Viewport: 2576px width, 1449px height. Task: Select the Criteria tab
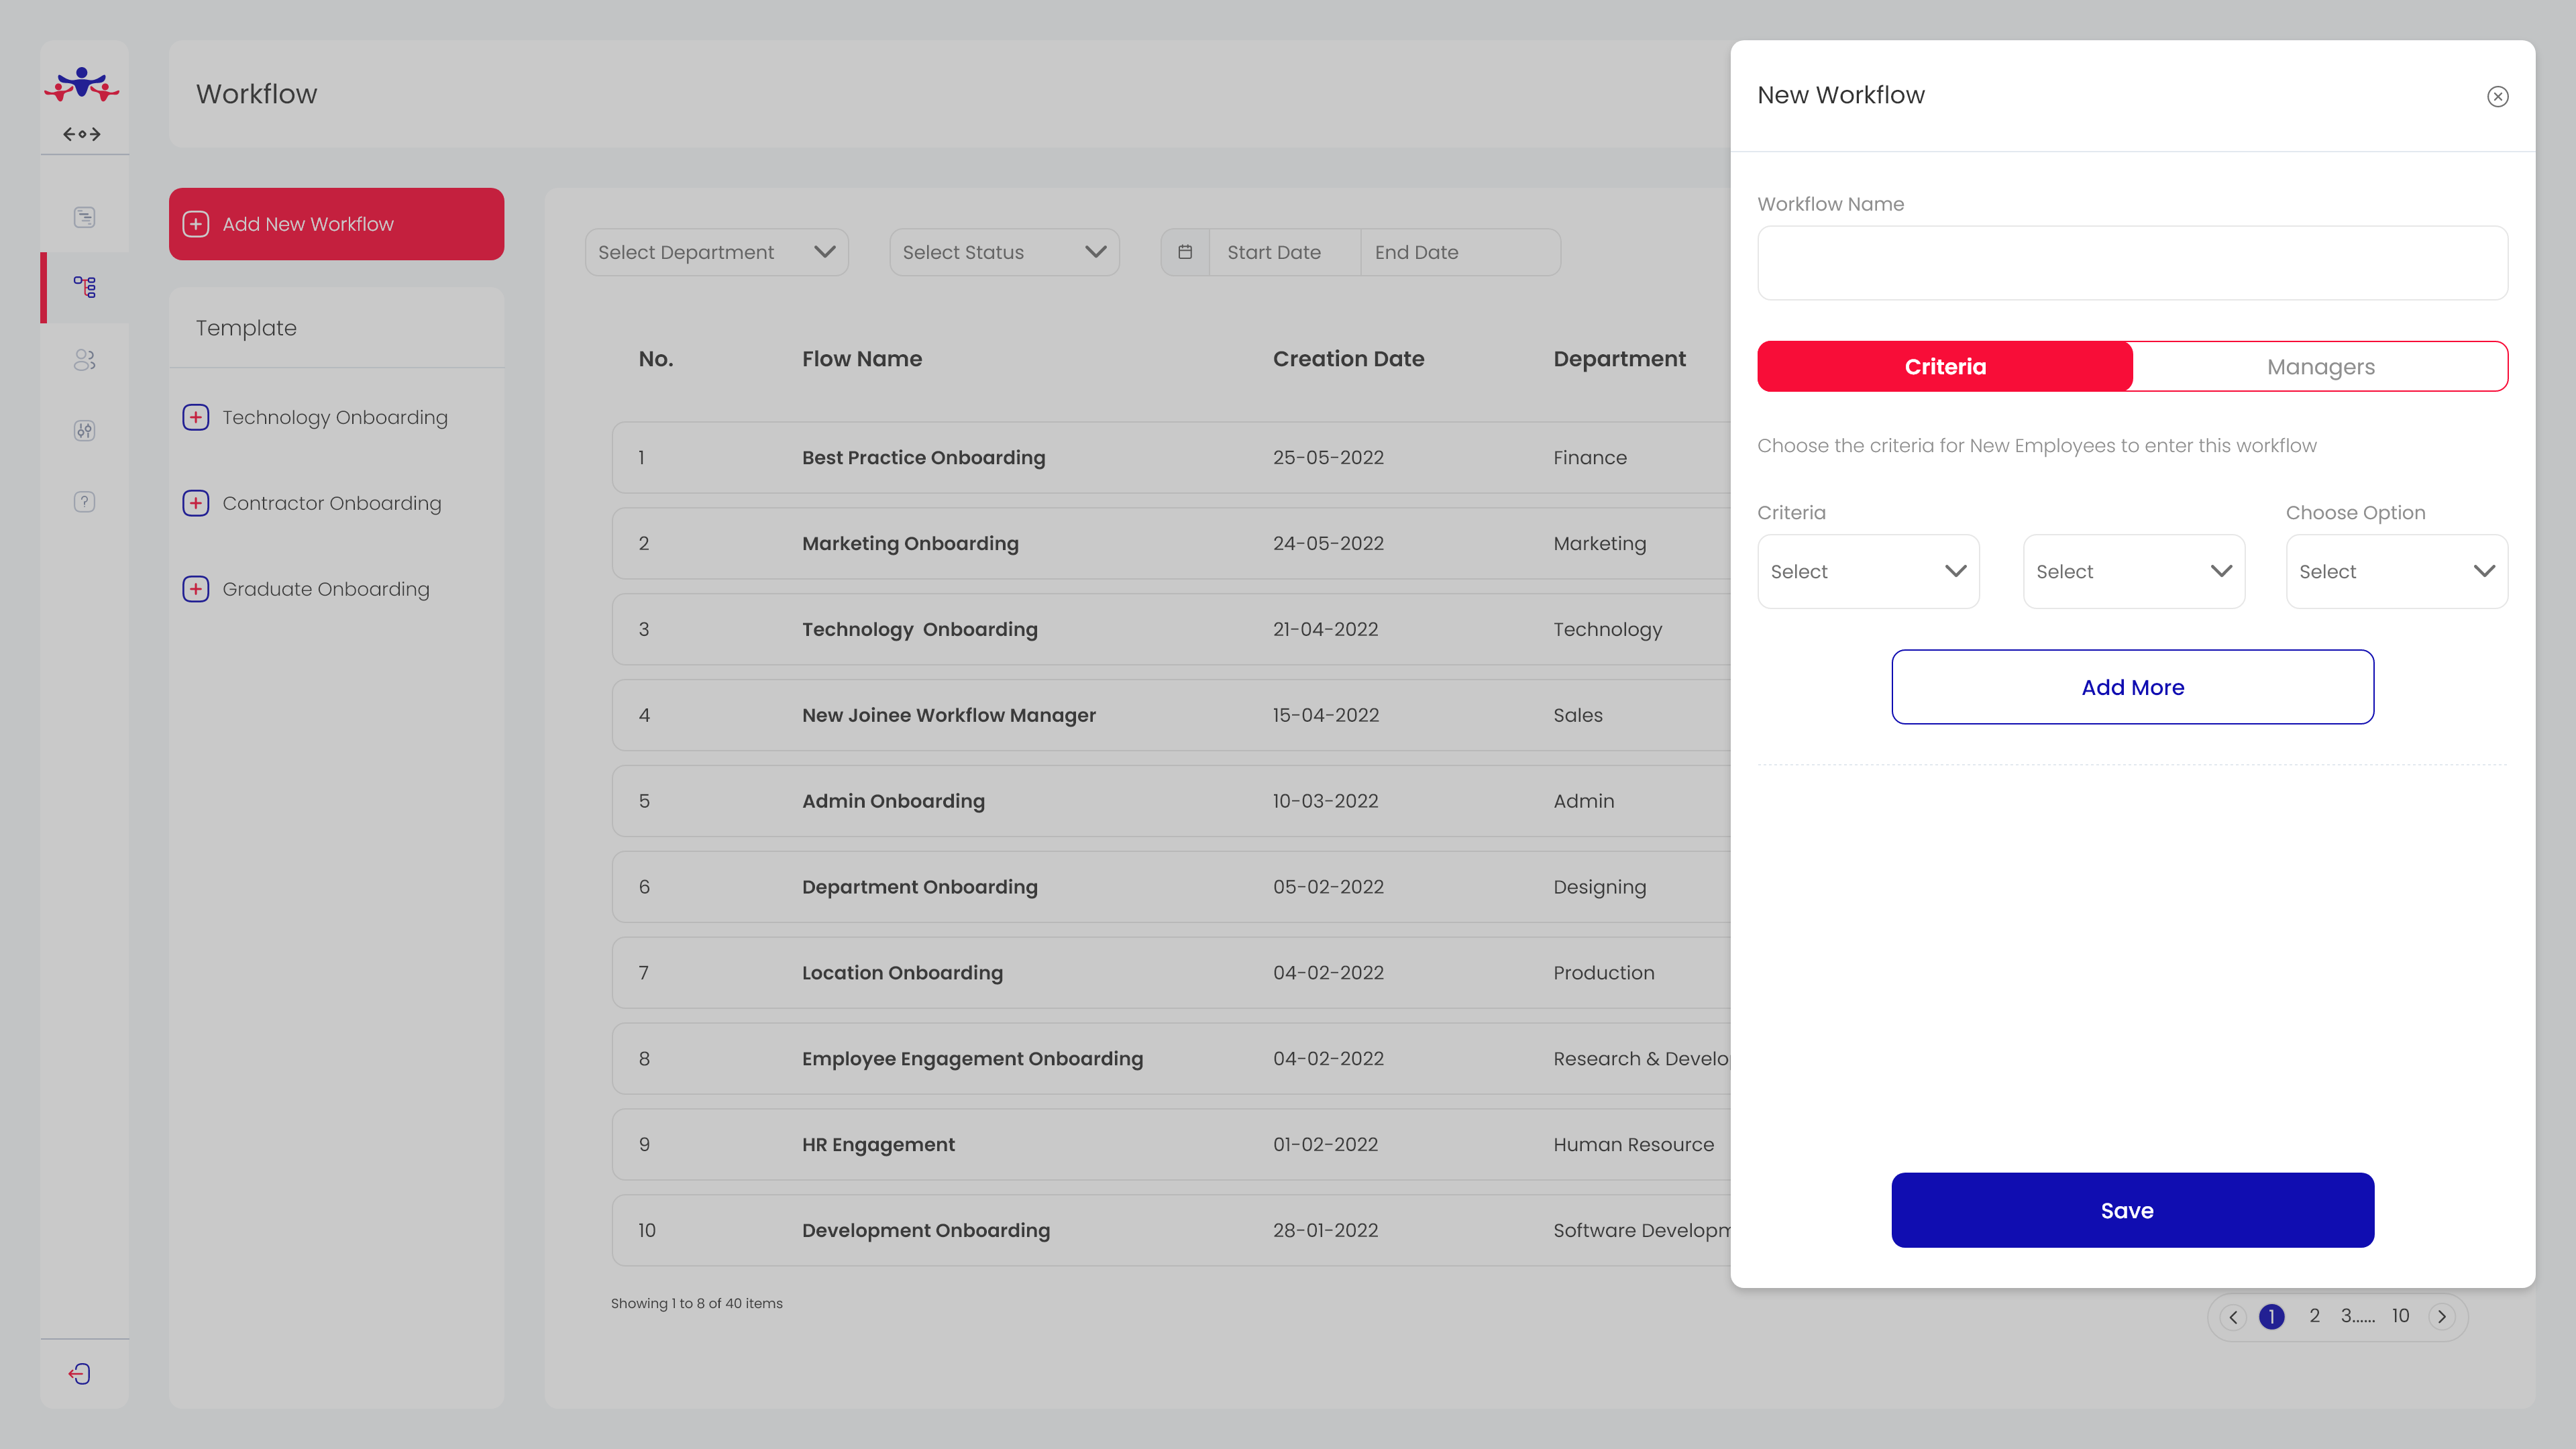[1945, 367]
